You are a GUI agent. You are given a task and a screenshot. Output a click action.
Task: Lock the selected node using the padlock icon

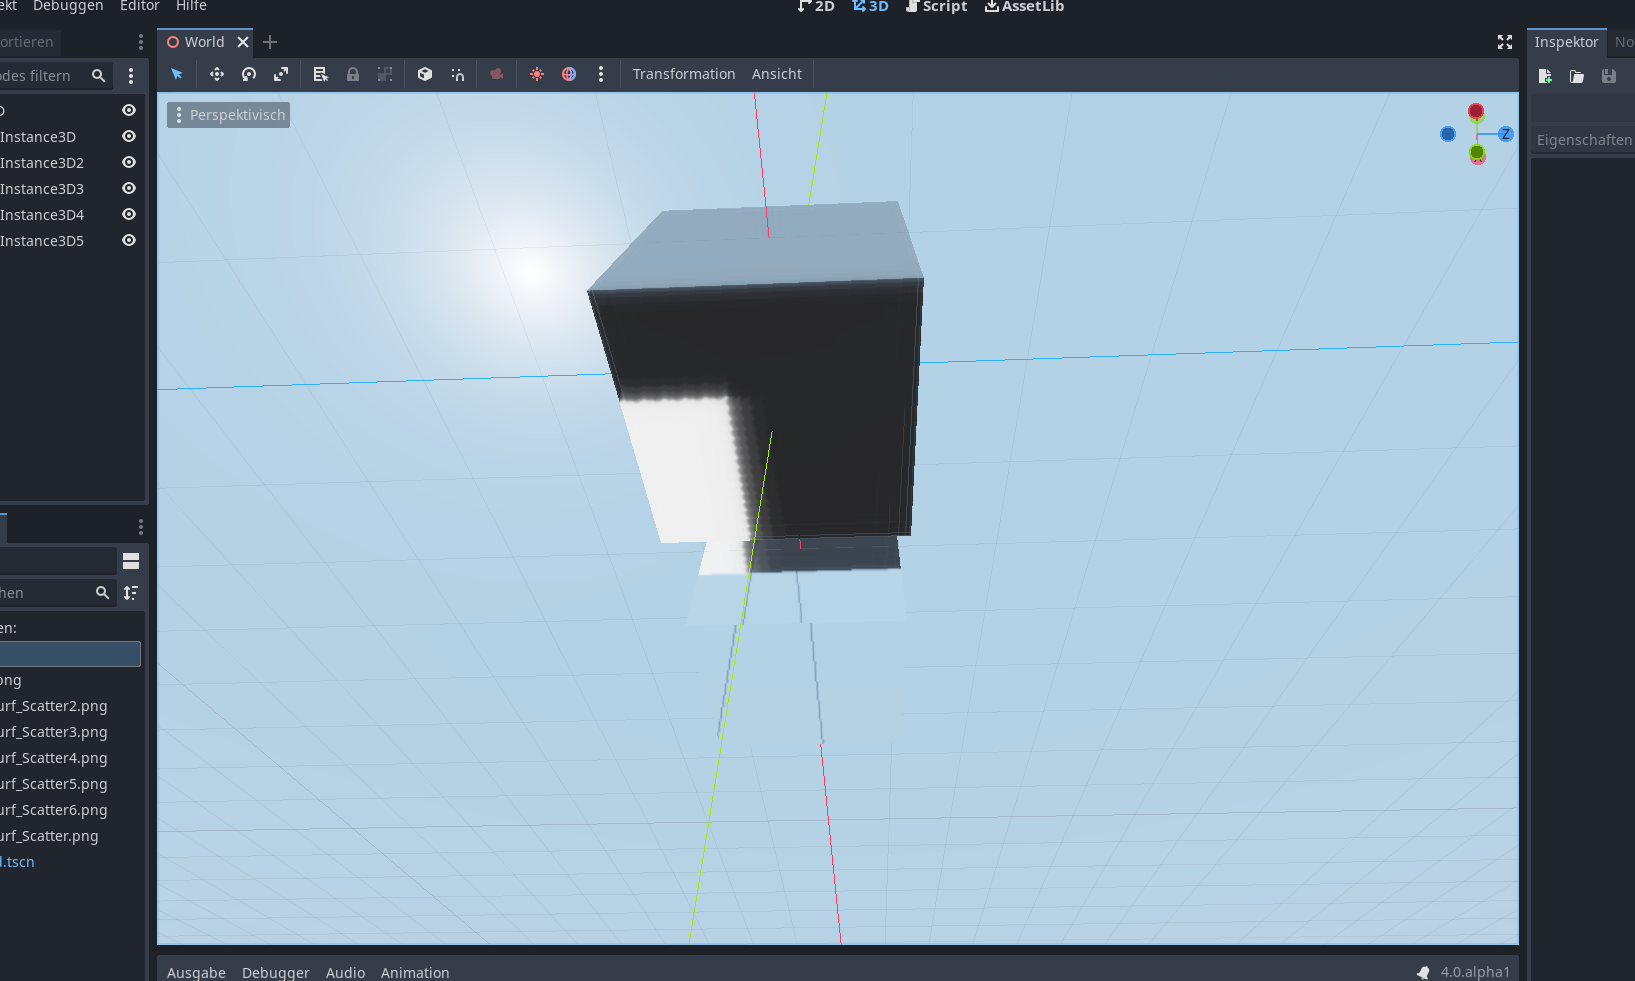pyautogui.click(x=353, y=74)
